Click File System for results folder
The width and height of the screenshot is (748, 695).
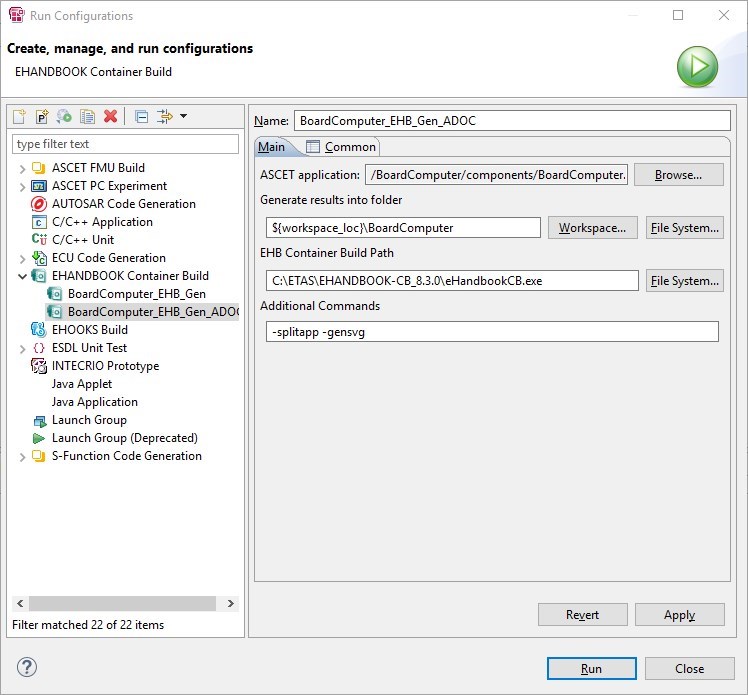click(685, 228)
